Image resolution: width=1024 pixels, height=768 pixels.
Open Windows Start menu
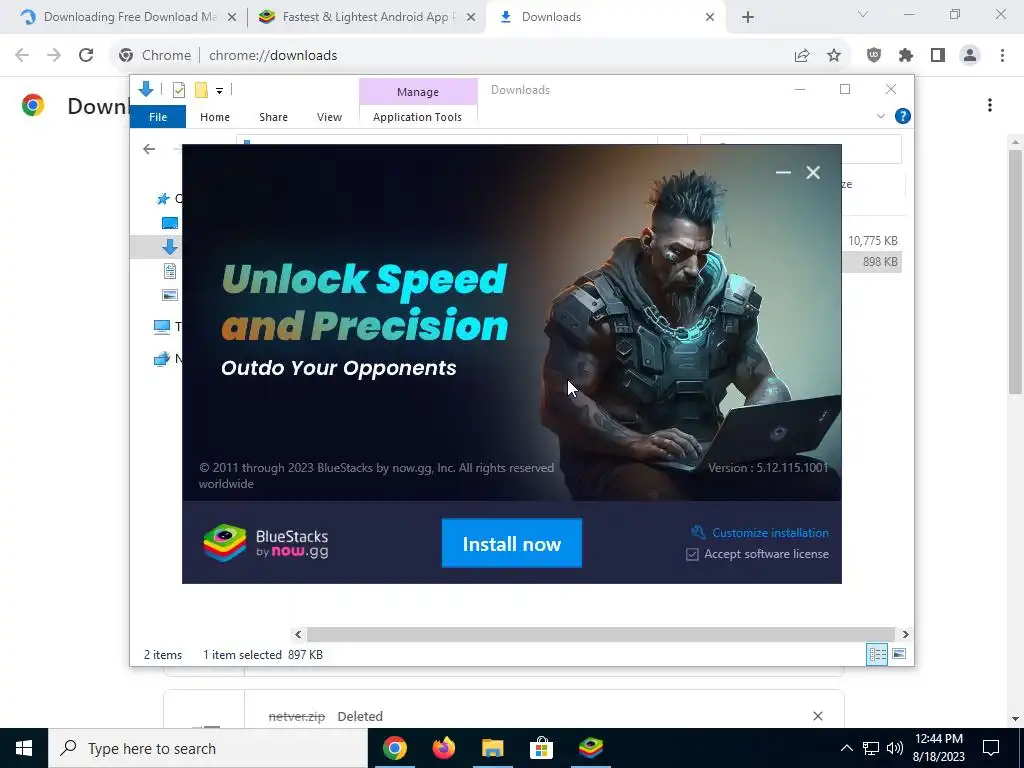coord(24,748)
